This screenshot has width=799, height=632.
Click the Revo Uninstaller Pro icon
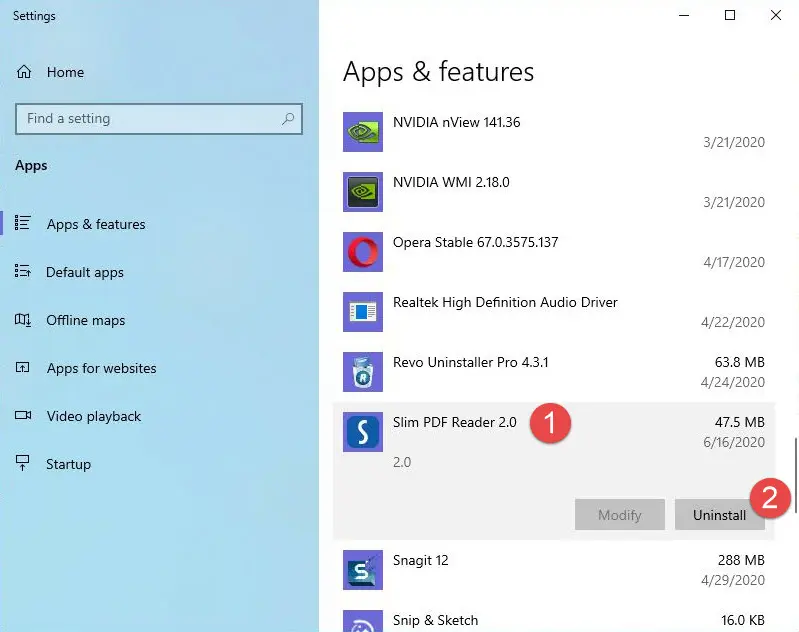363,372
